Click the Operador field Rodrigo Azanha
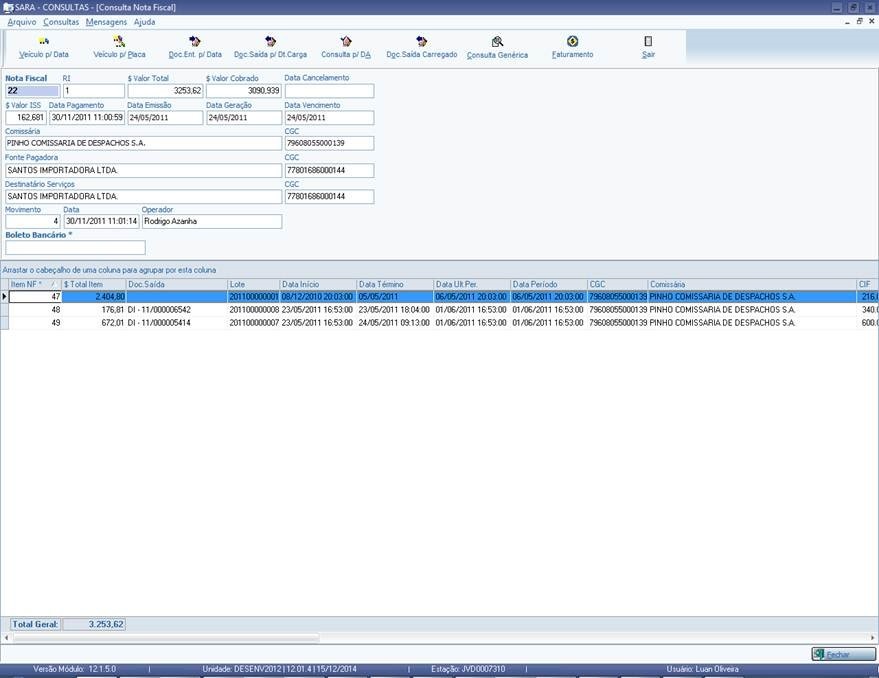The image size is (879, 678). pos(212,222)
